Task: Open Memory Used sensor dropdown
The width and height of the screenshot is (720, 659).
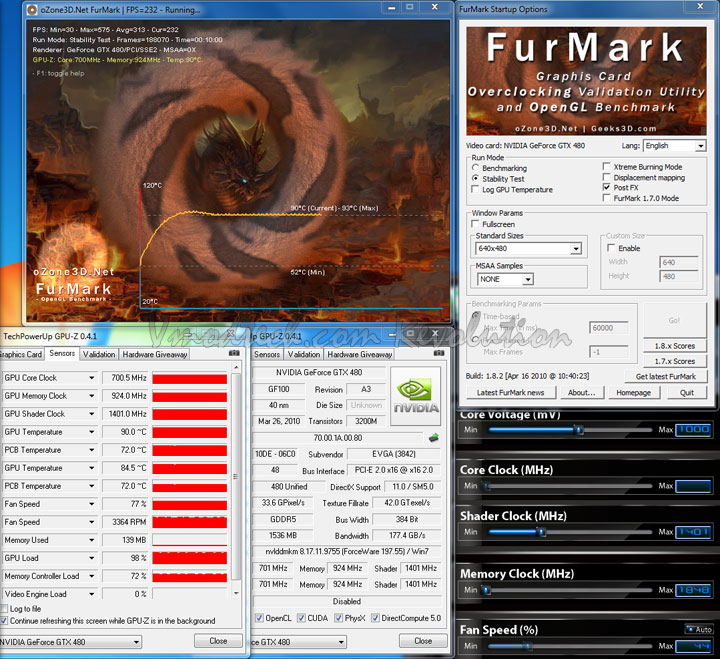Action: [x=92, y=540]
